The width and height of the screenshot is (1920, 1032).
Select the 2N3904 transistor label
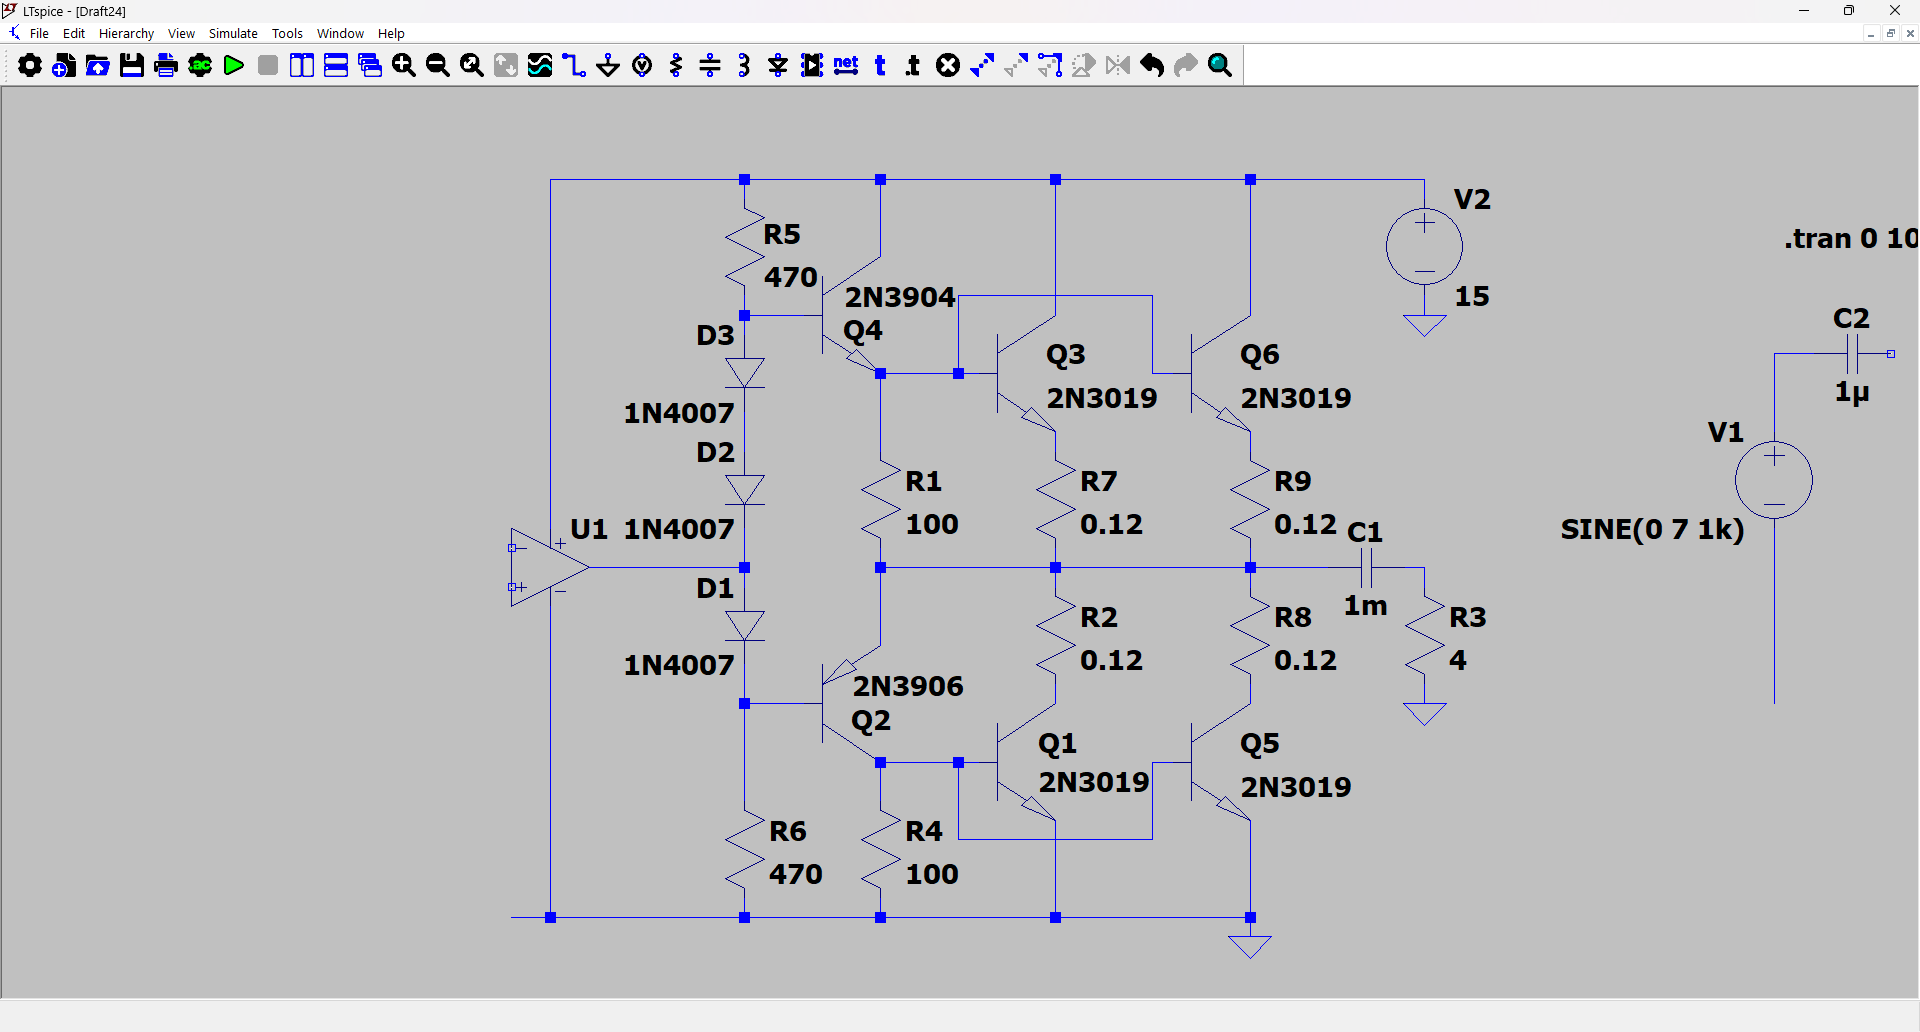[x=900, y=297]
